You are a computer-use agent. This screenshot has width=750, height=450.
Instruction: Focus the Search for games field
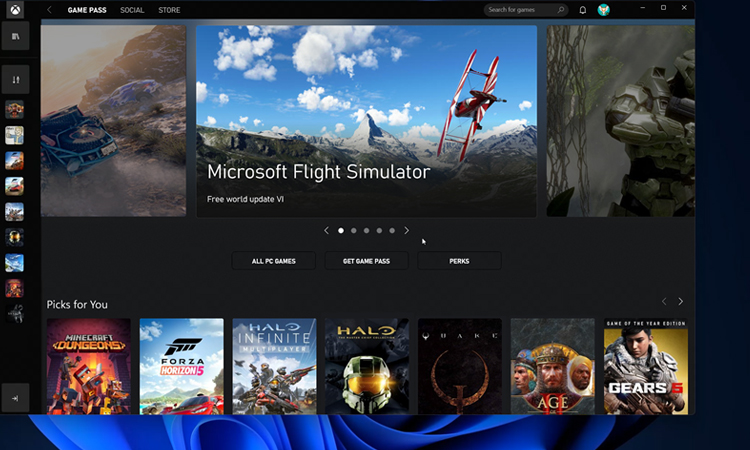[x=523, y=10]
